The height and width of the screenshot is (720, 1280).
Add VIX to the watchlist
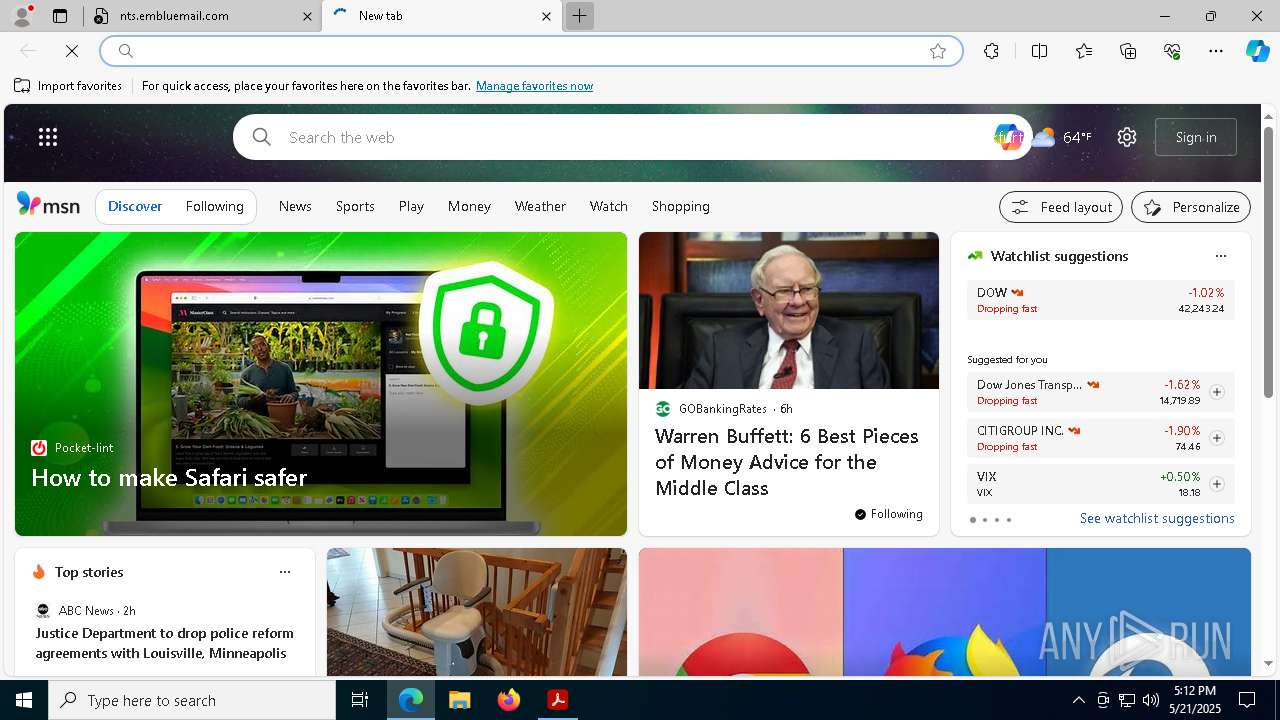coord(1216,484)
